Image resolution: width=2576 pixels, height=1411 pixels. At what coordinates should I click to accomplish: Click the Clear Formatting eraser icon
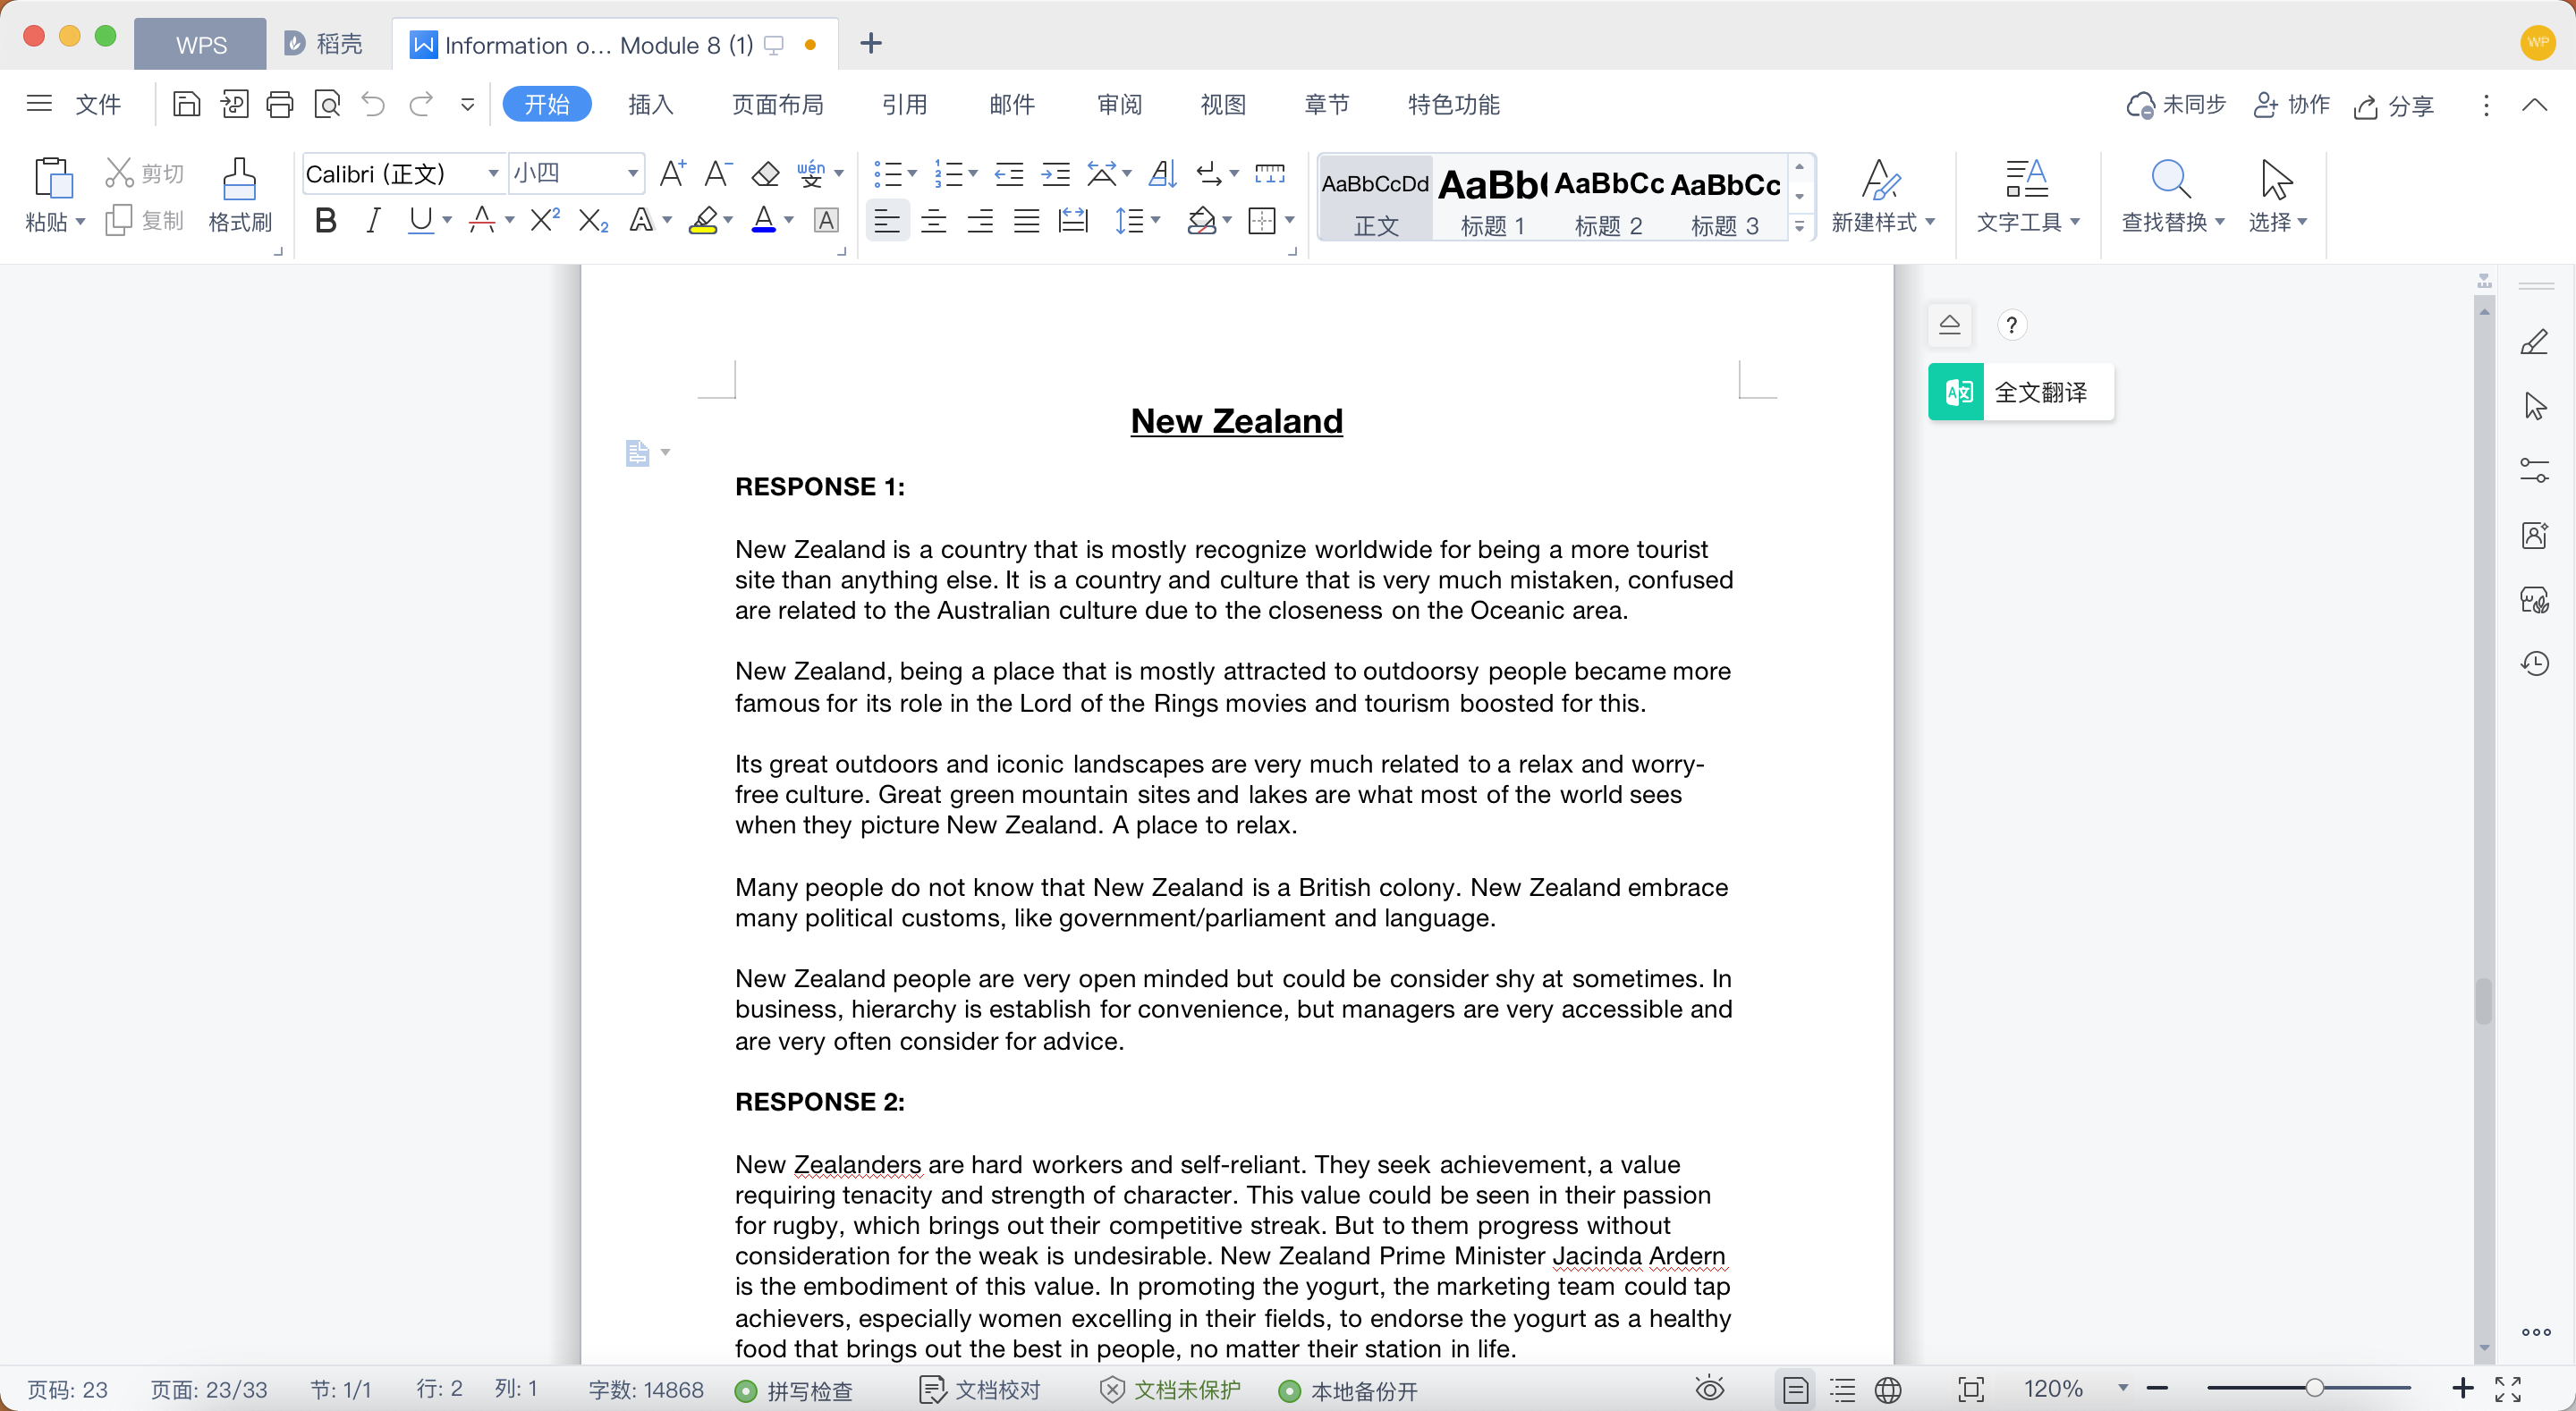[x=765, y=173]
